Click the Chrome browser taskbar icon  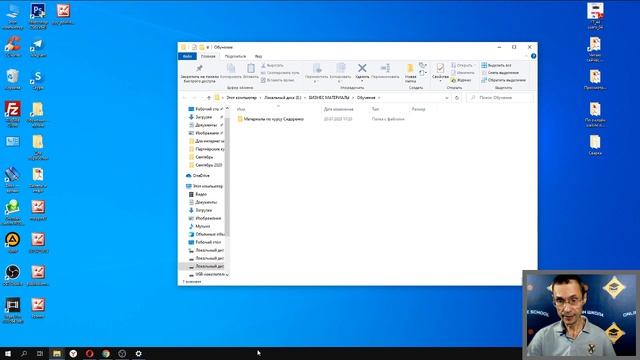(106, 353)
